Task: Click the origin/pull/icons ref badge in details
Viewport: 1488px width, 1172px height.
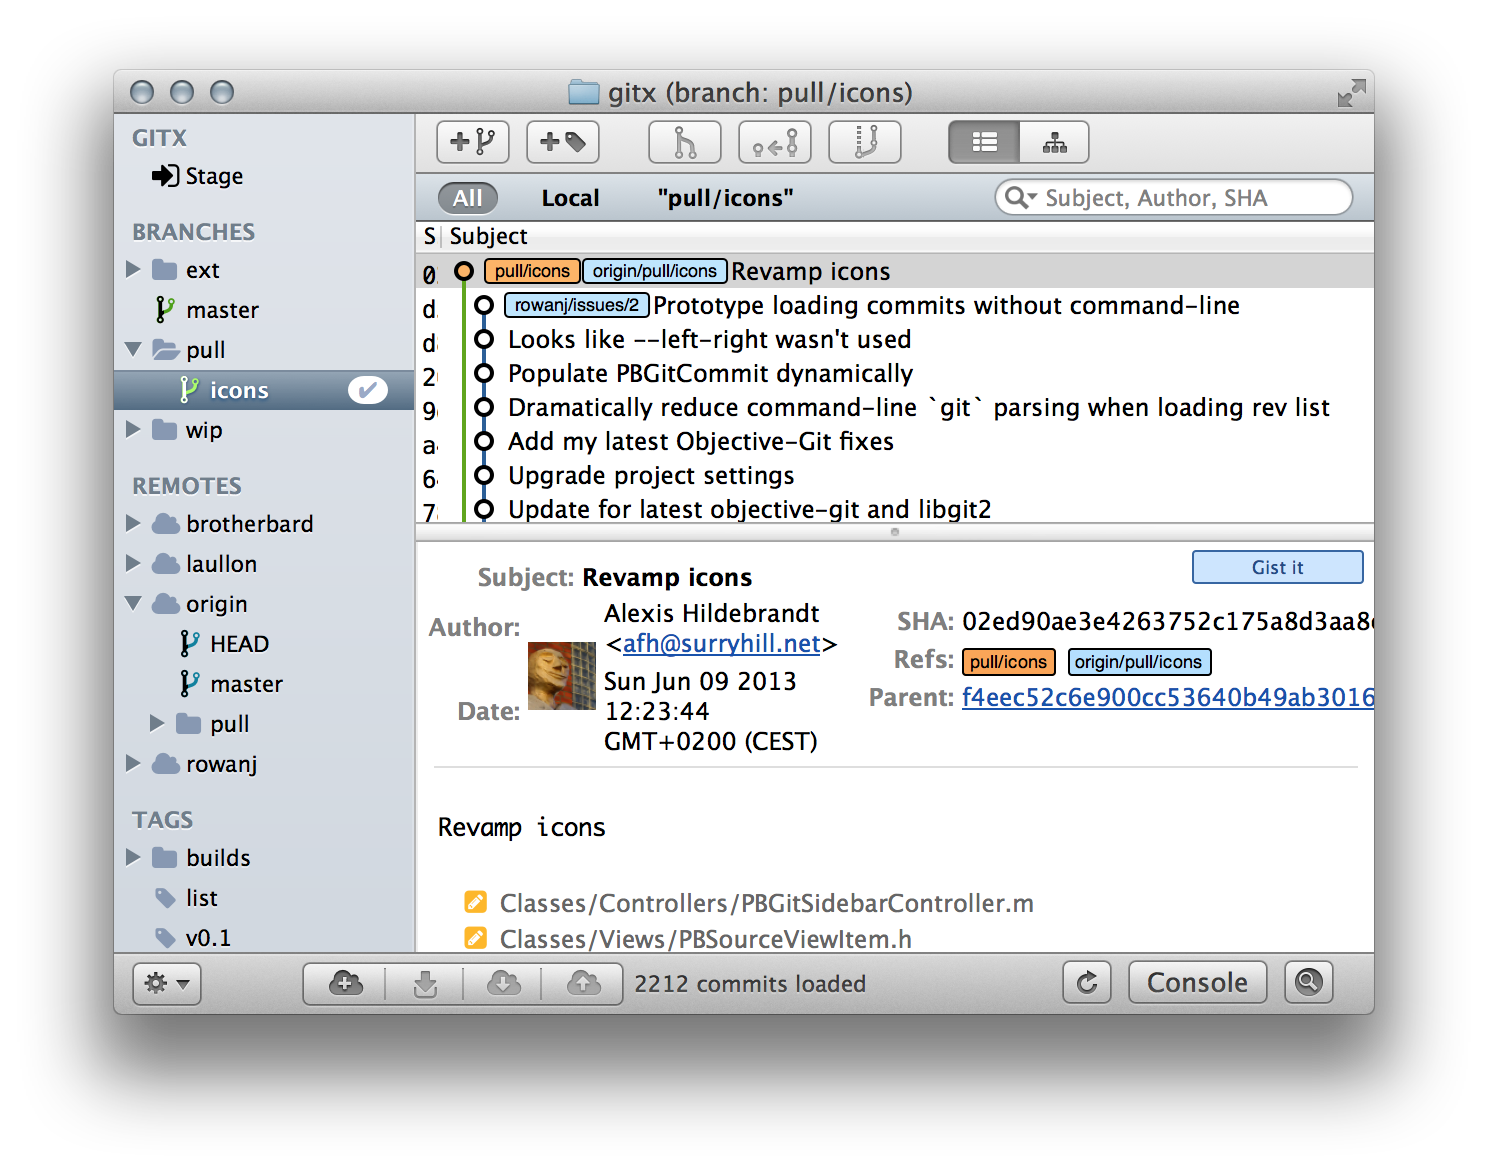Action: point(1139,662)
